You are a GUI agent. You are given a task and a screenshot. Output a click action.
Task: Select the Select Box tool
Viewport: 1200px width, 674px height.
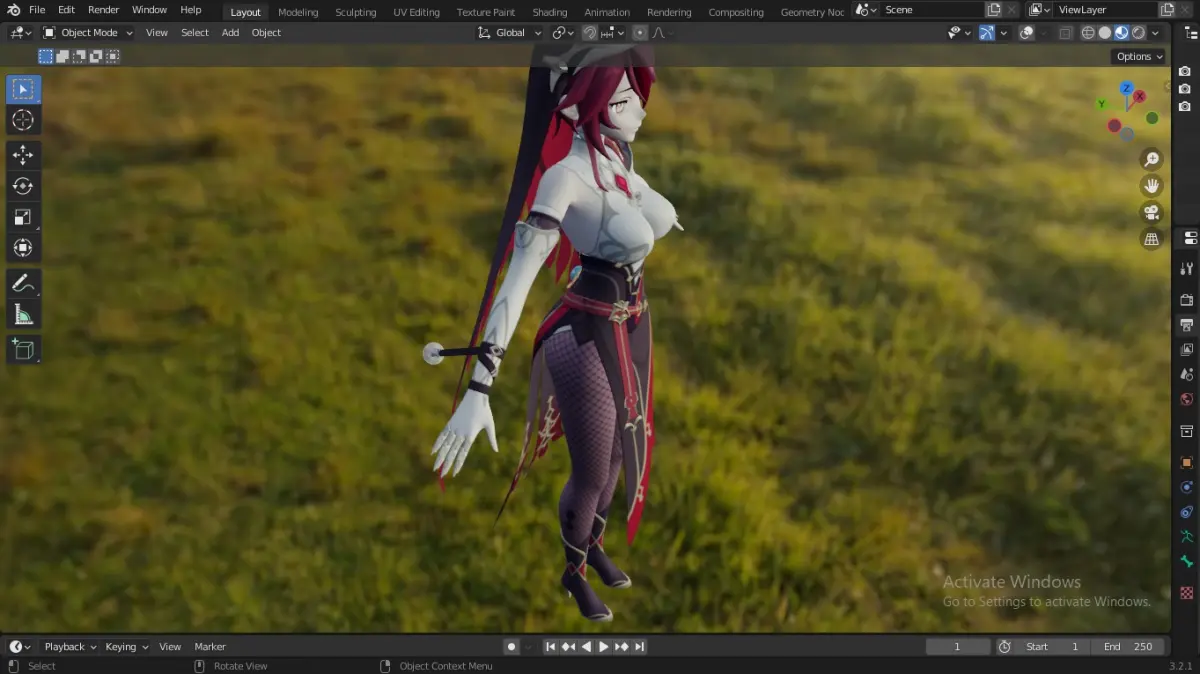coord(23,89)
